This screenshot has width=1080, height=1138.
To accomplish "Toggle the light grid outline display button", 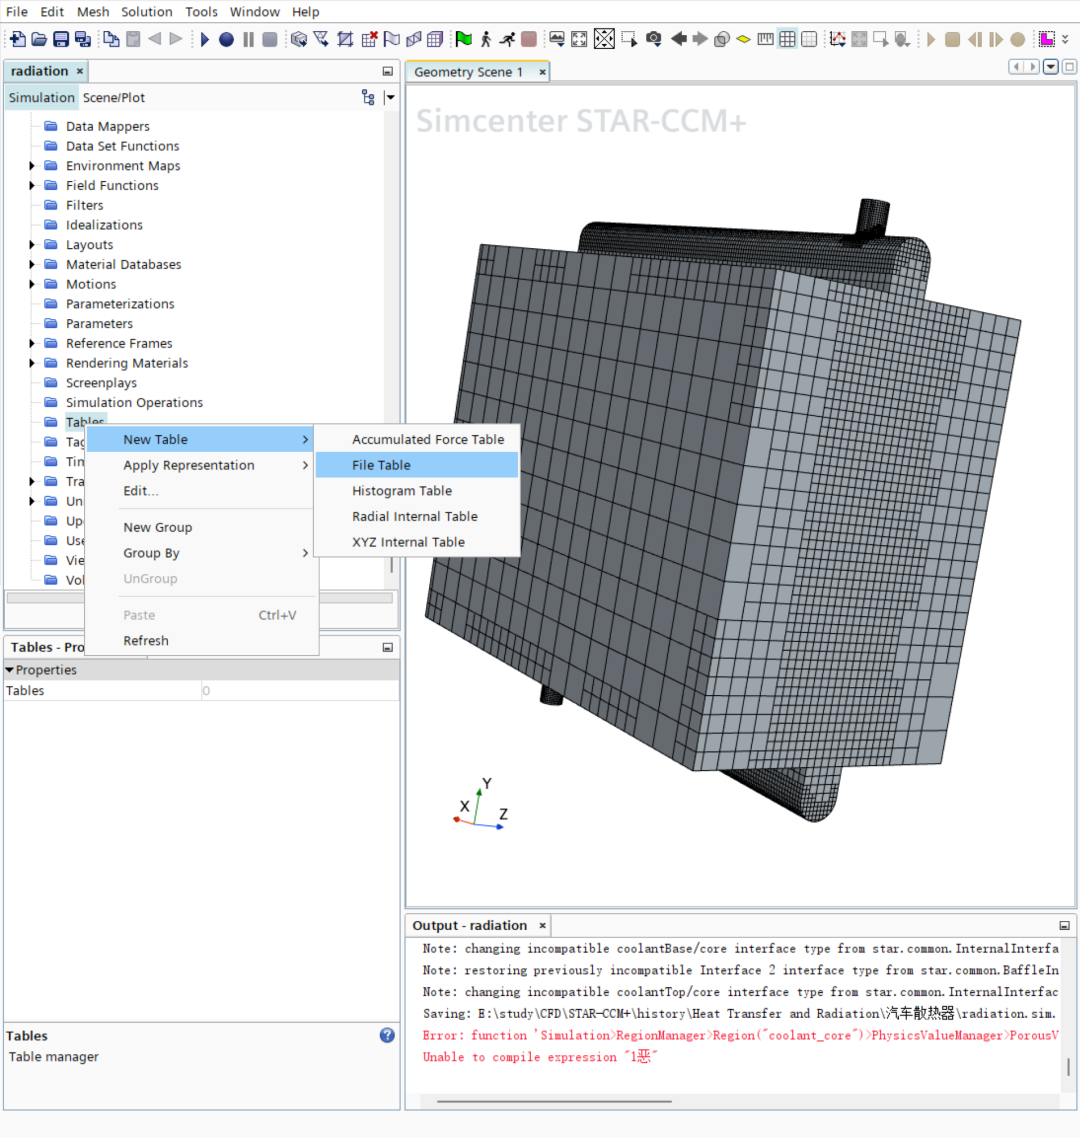I will (x=809, y=39).
